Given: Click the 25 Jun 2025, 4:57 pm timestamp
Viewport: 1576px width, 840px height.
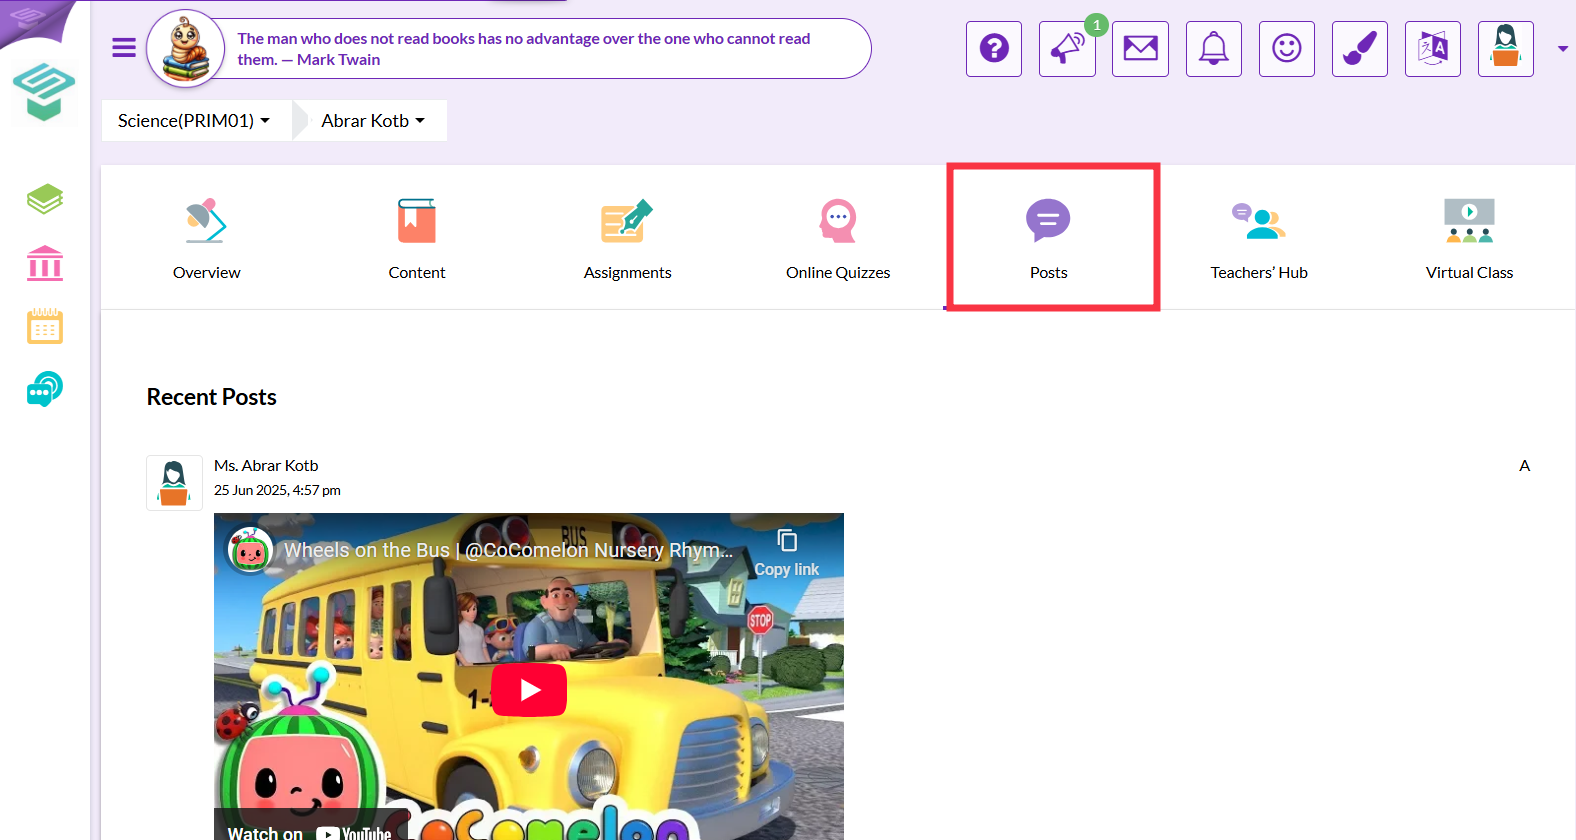Looking at the screenshot, I should tap(277, 490).
